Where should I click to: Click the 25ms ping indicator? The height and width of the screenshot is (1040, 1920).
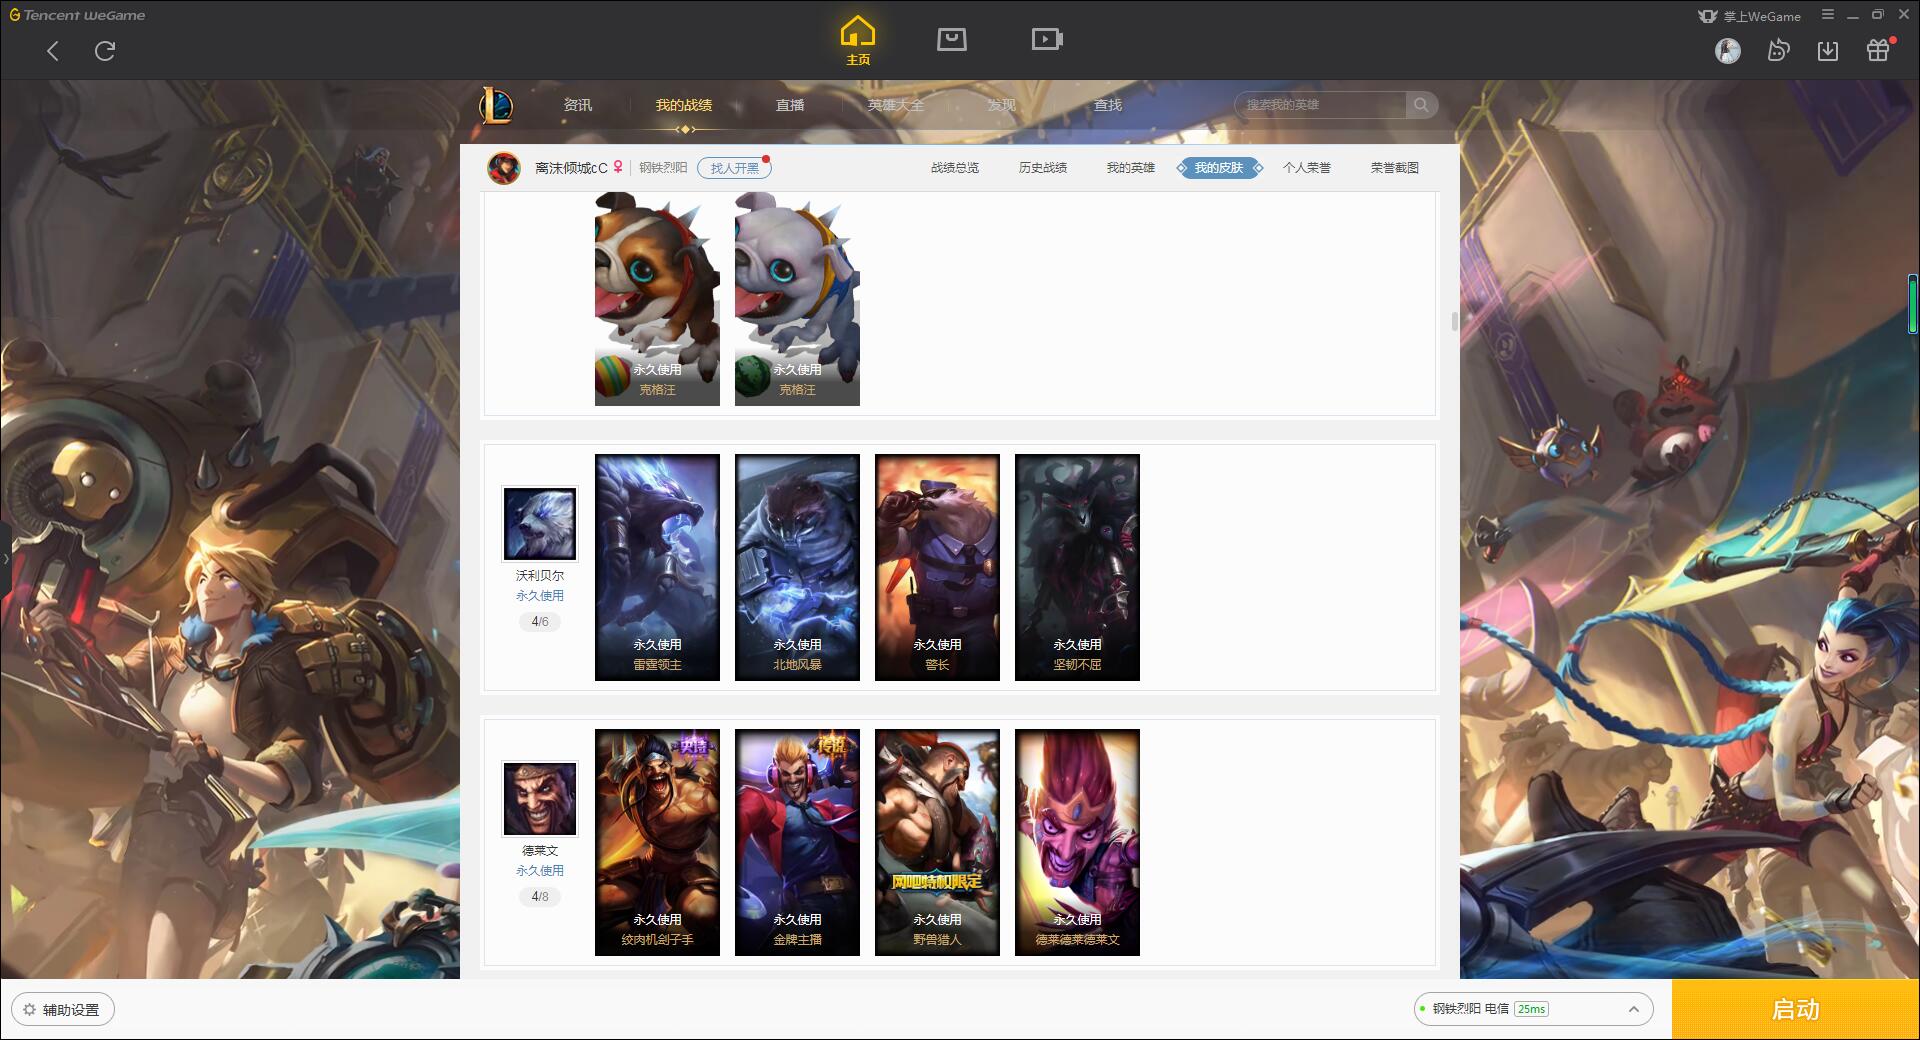(1531, 1009)
